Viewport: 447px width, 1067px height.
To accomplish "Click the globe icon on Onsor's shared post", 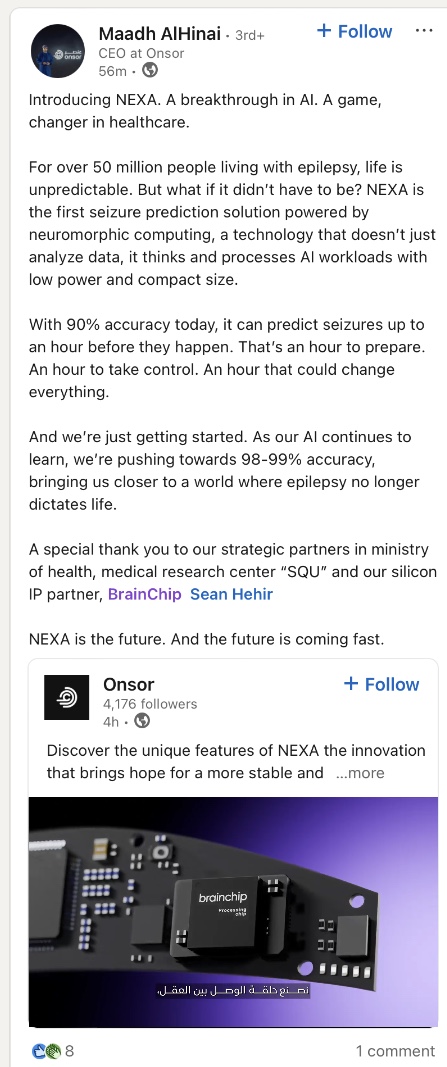I will coord(143,721).
